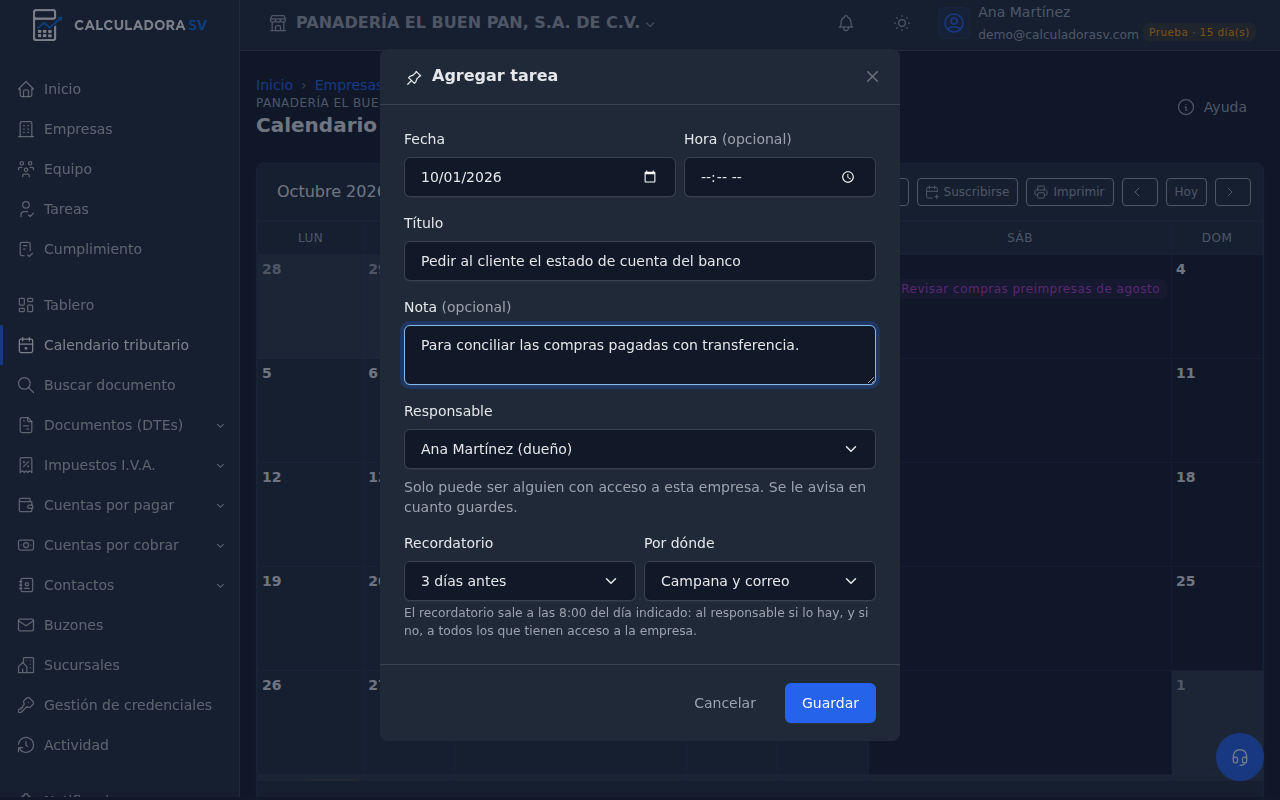Open the Responsable dropdown
Viewport: 1280px width, 800px height.
(x=640, y=449)
